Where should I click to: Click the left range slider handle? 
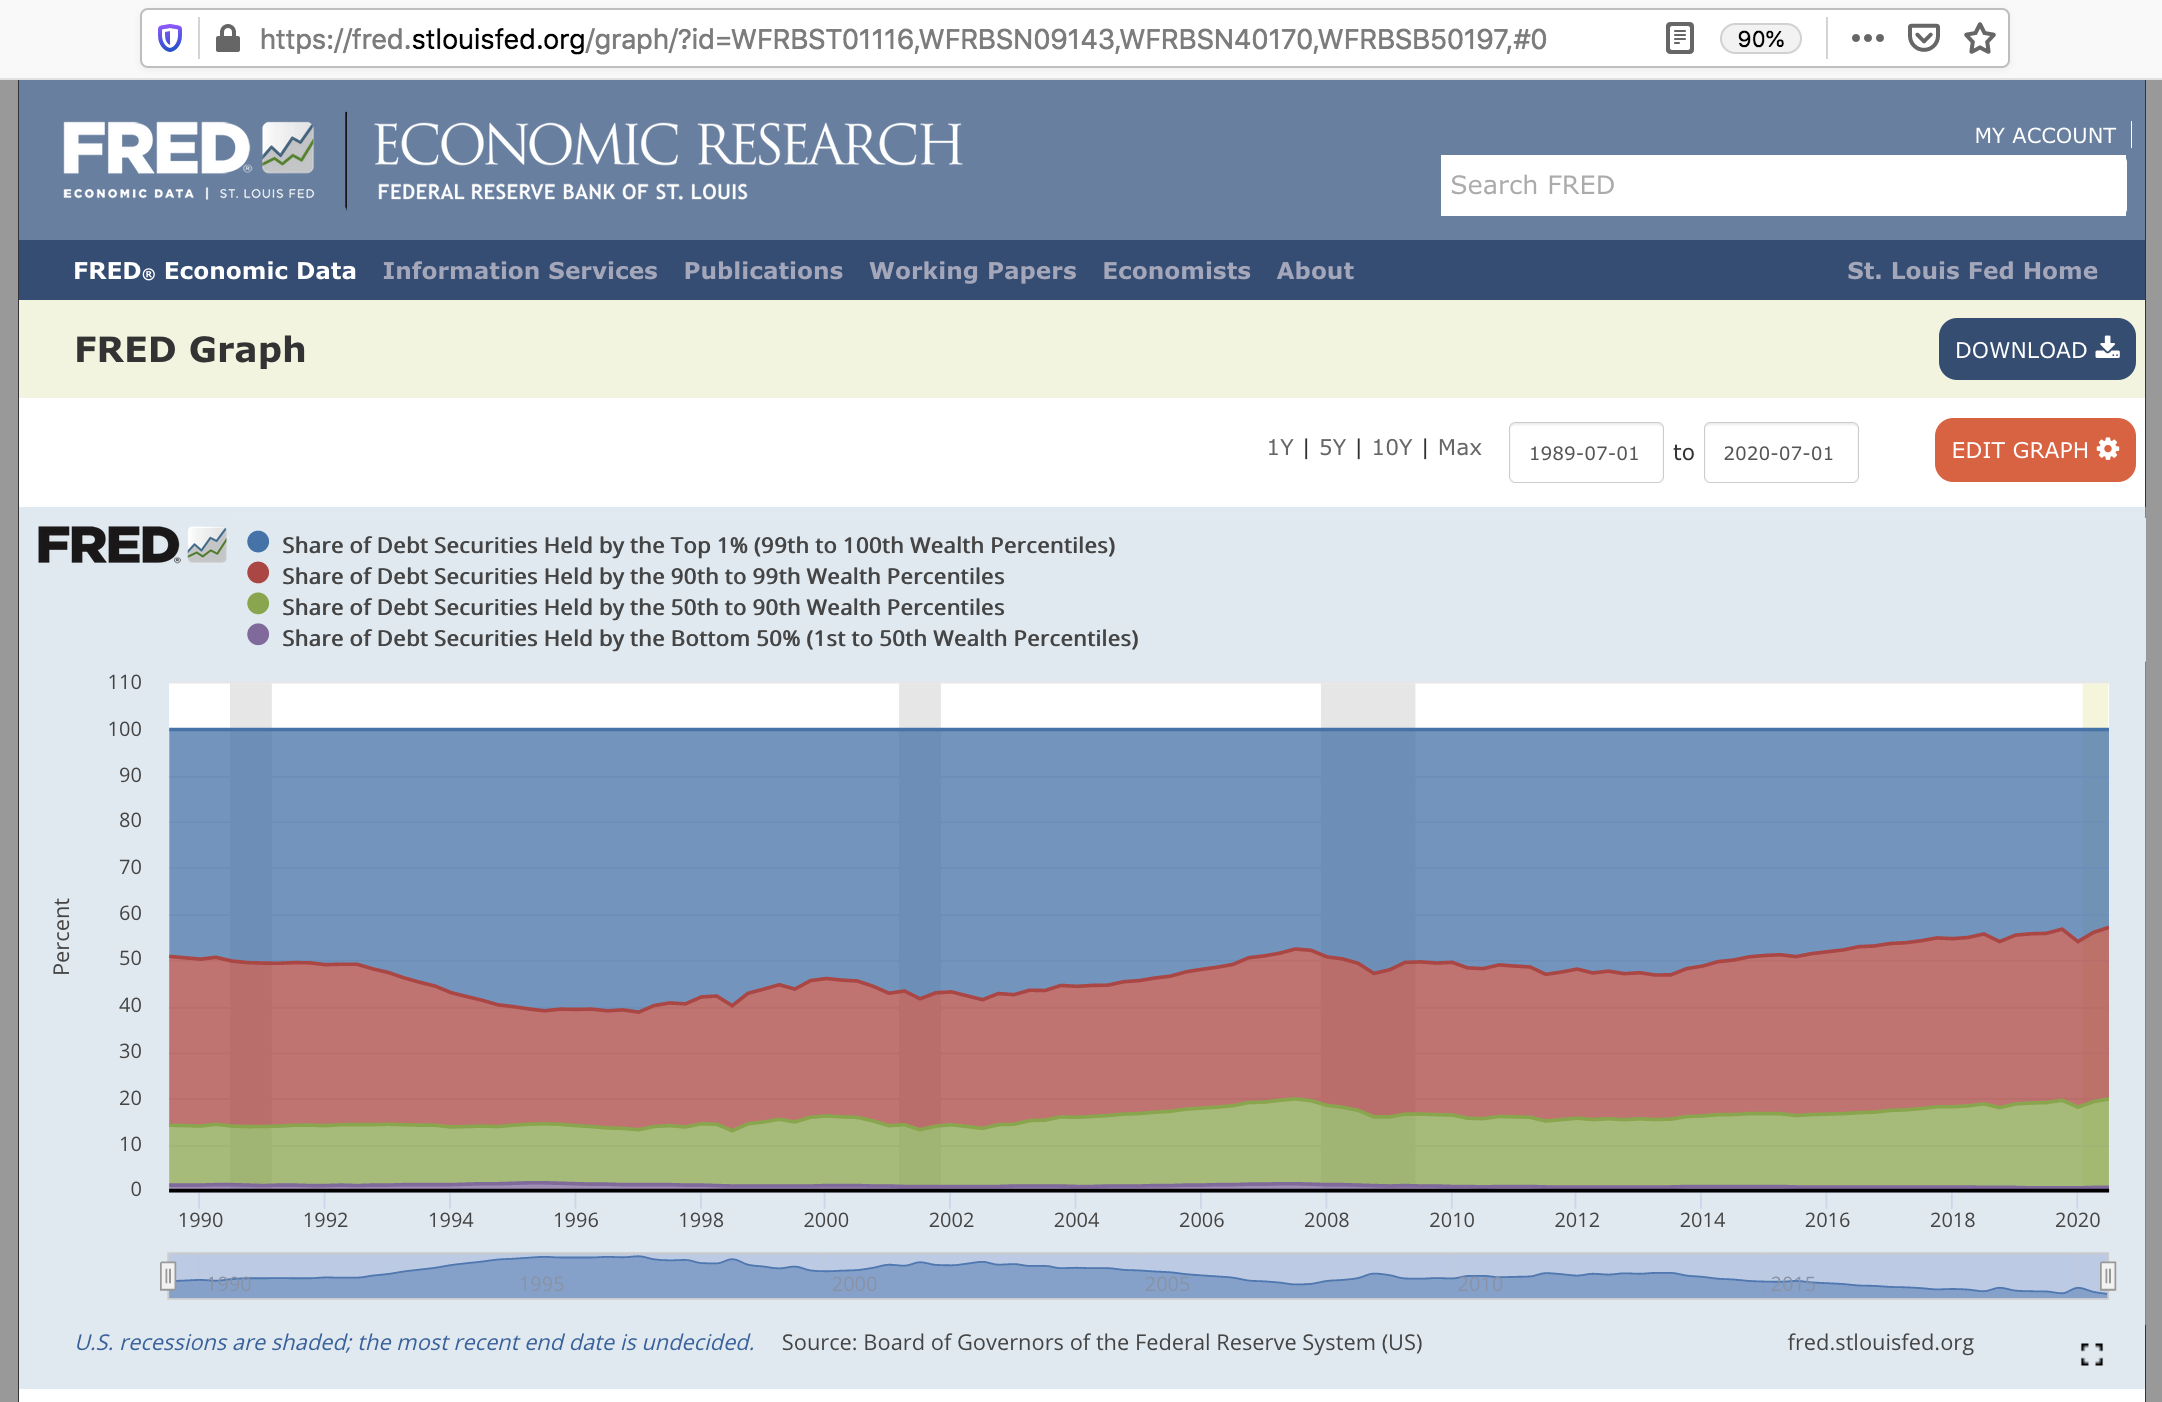click(168, 1275)
